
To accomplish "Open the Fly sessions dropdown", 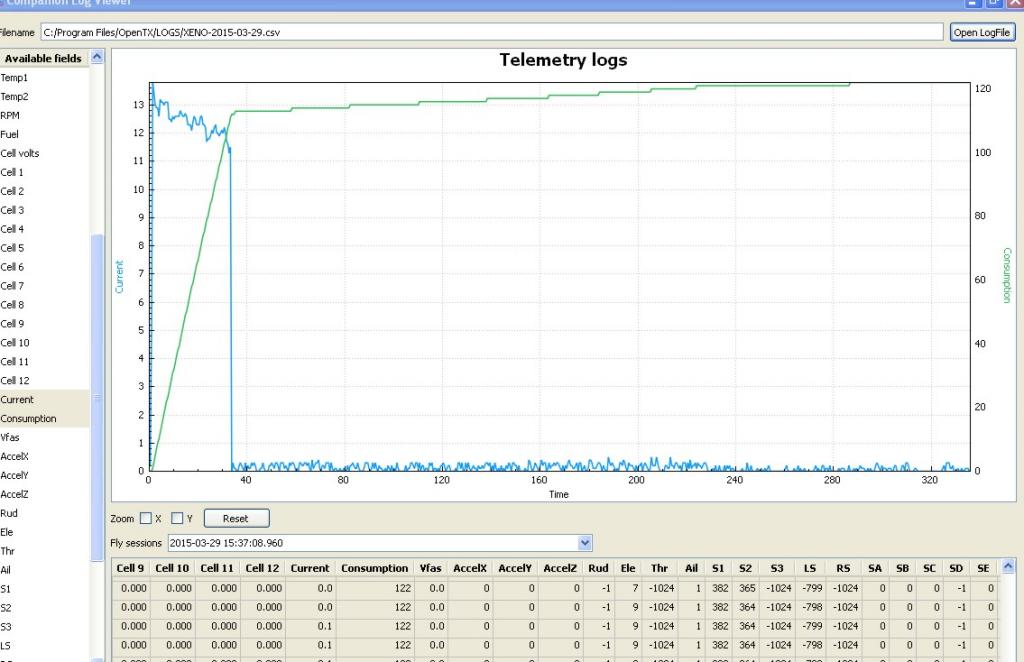I will click(x=585, y=543).
